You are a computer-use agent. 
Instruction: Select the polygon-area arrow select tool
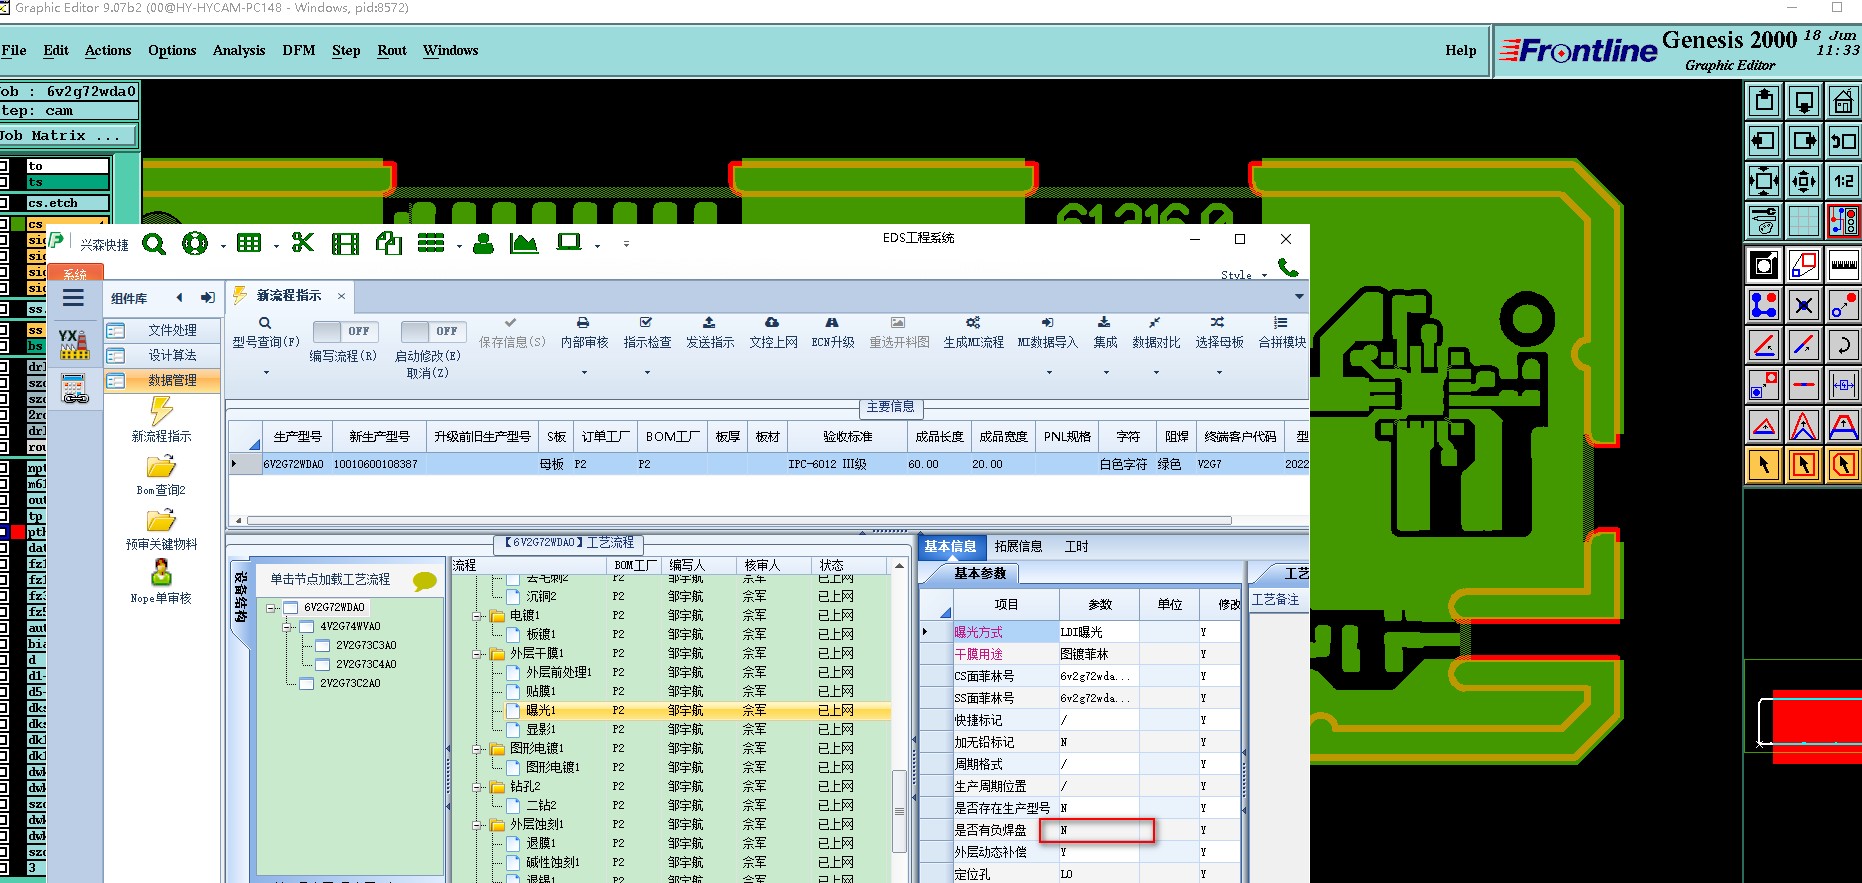coord(1843,465)
